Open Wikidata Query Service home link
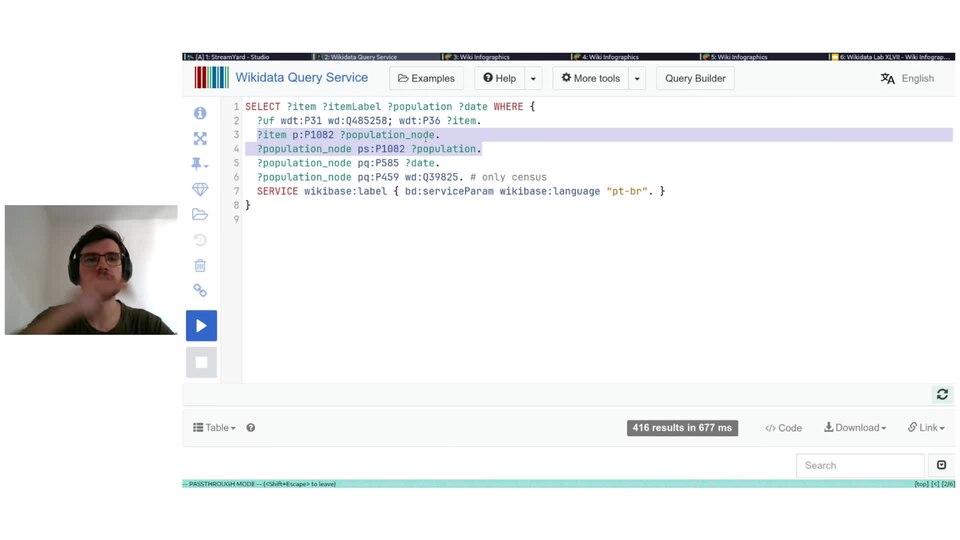This screenshot has width=960, height=540. coord(302,78)
